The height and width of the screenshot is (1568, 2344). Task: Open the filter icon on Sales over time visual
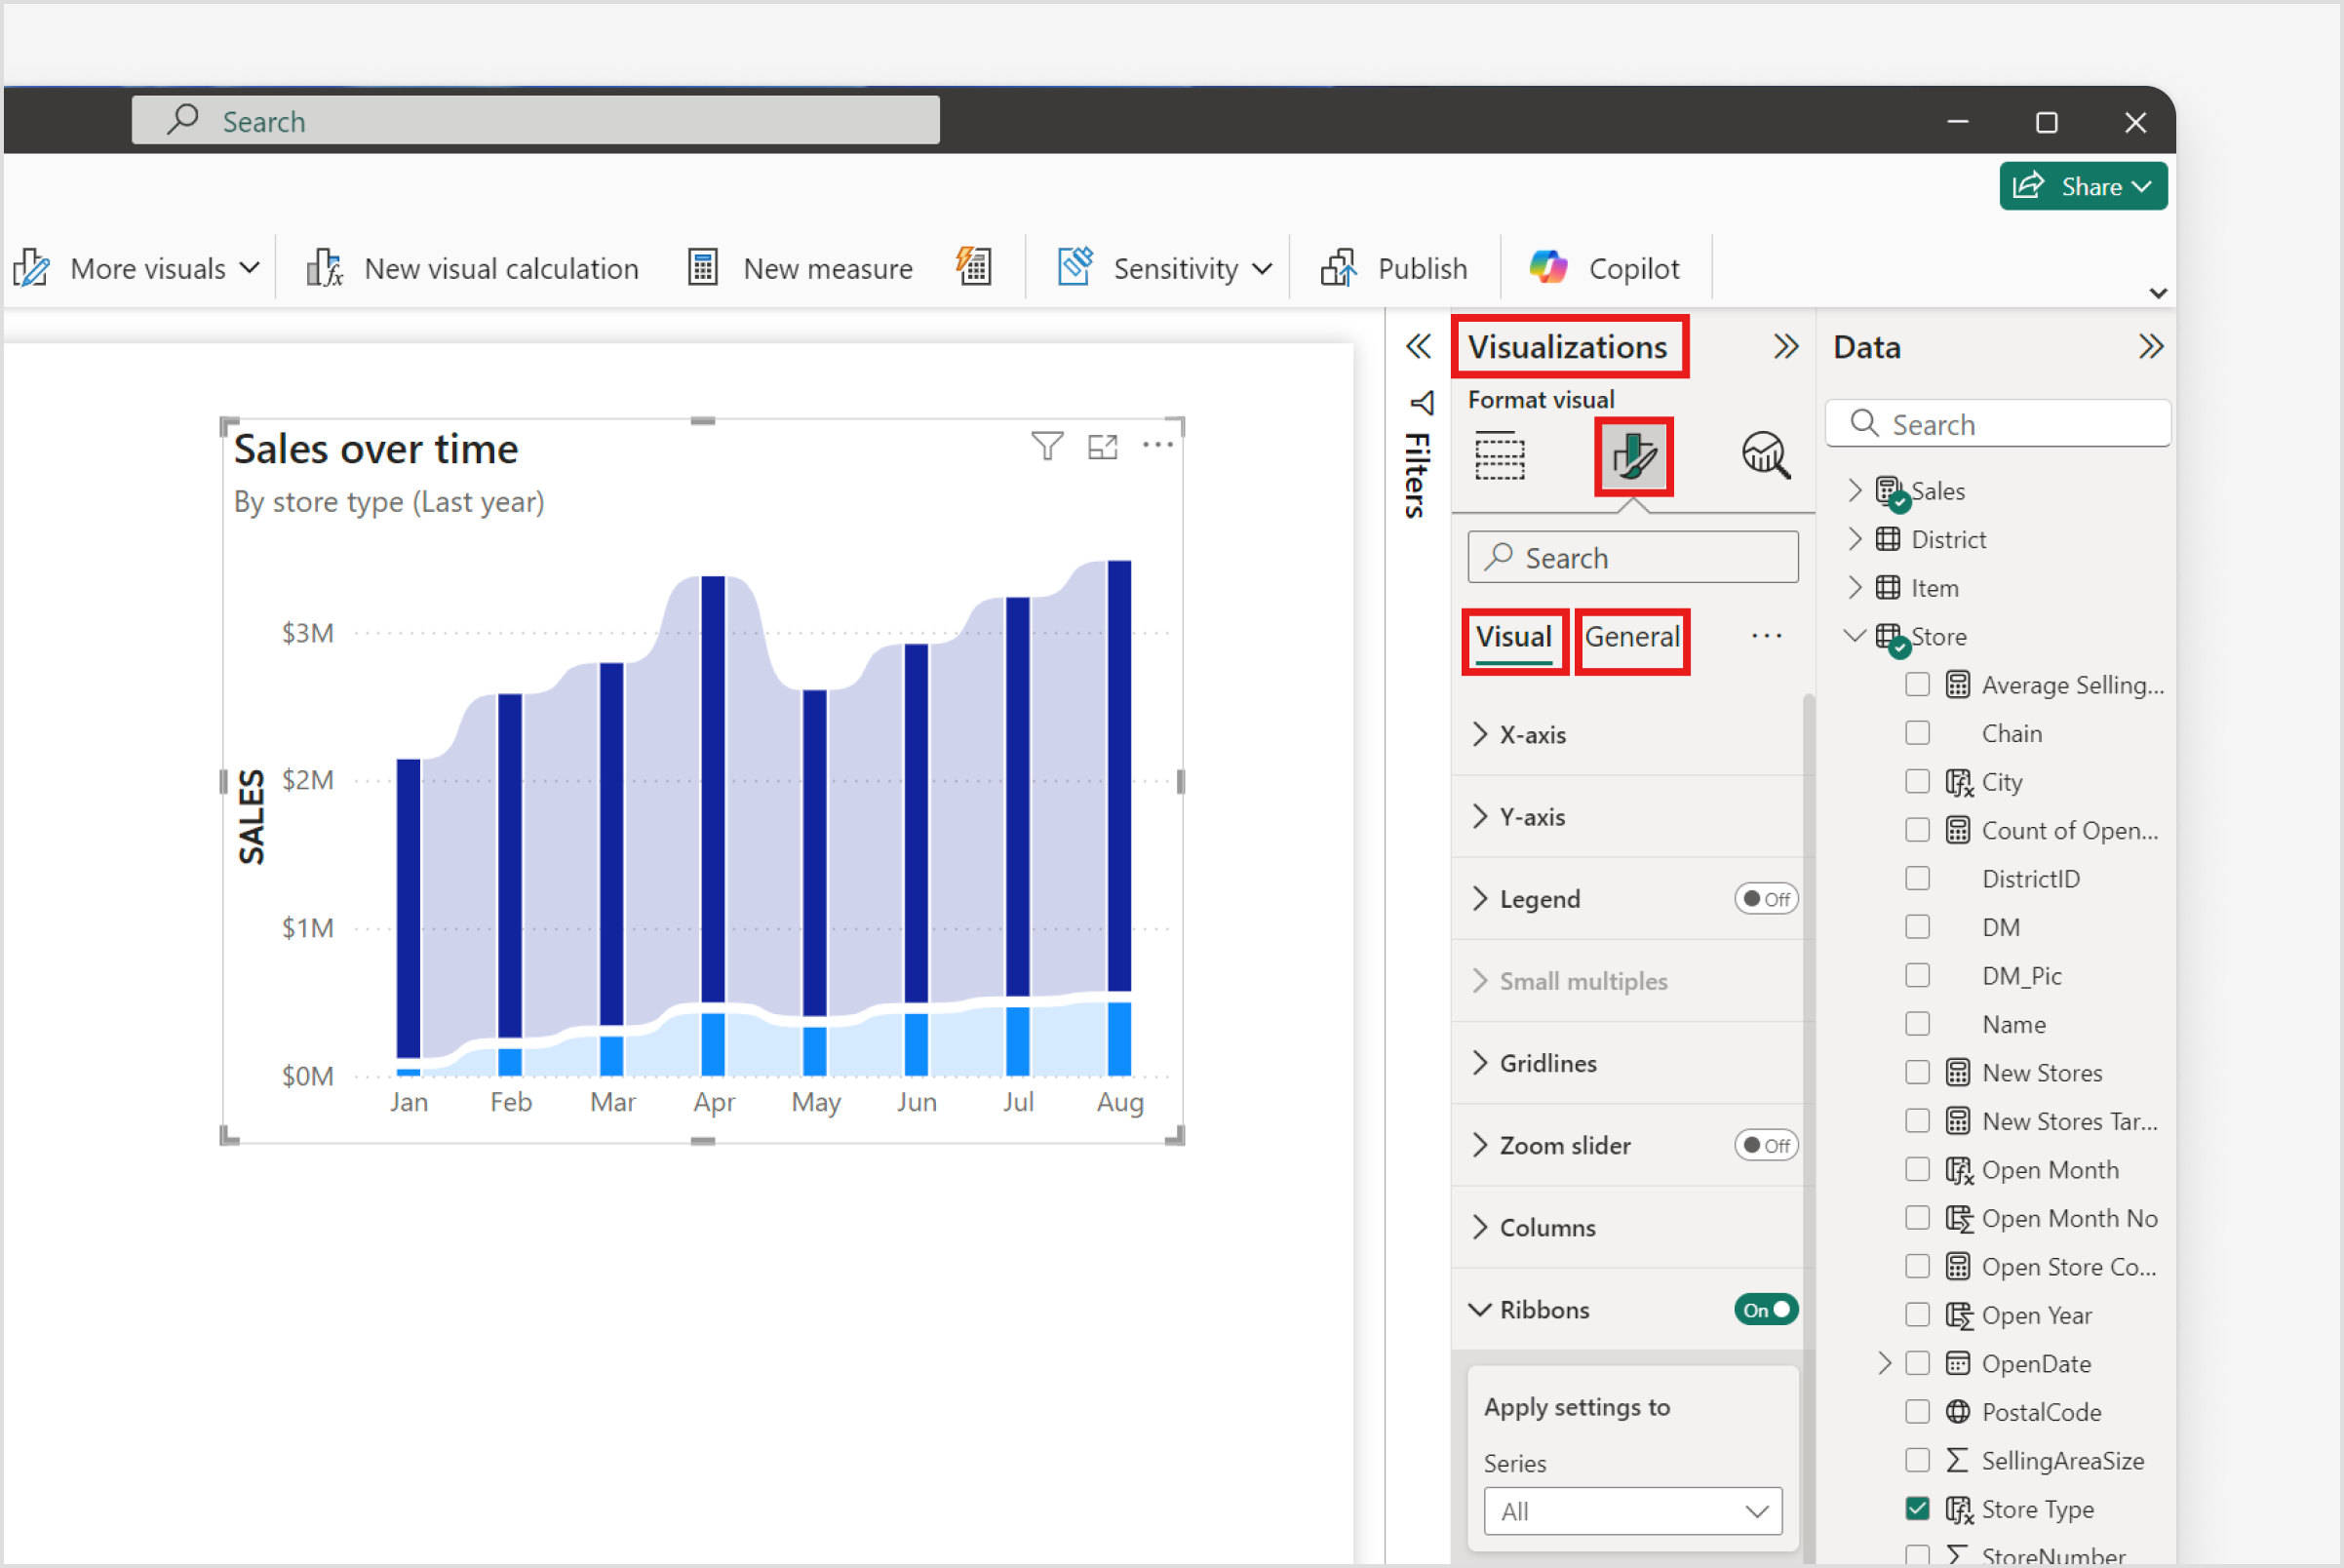coord(1046,447)
